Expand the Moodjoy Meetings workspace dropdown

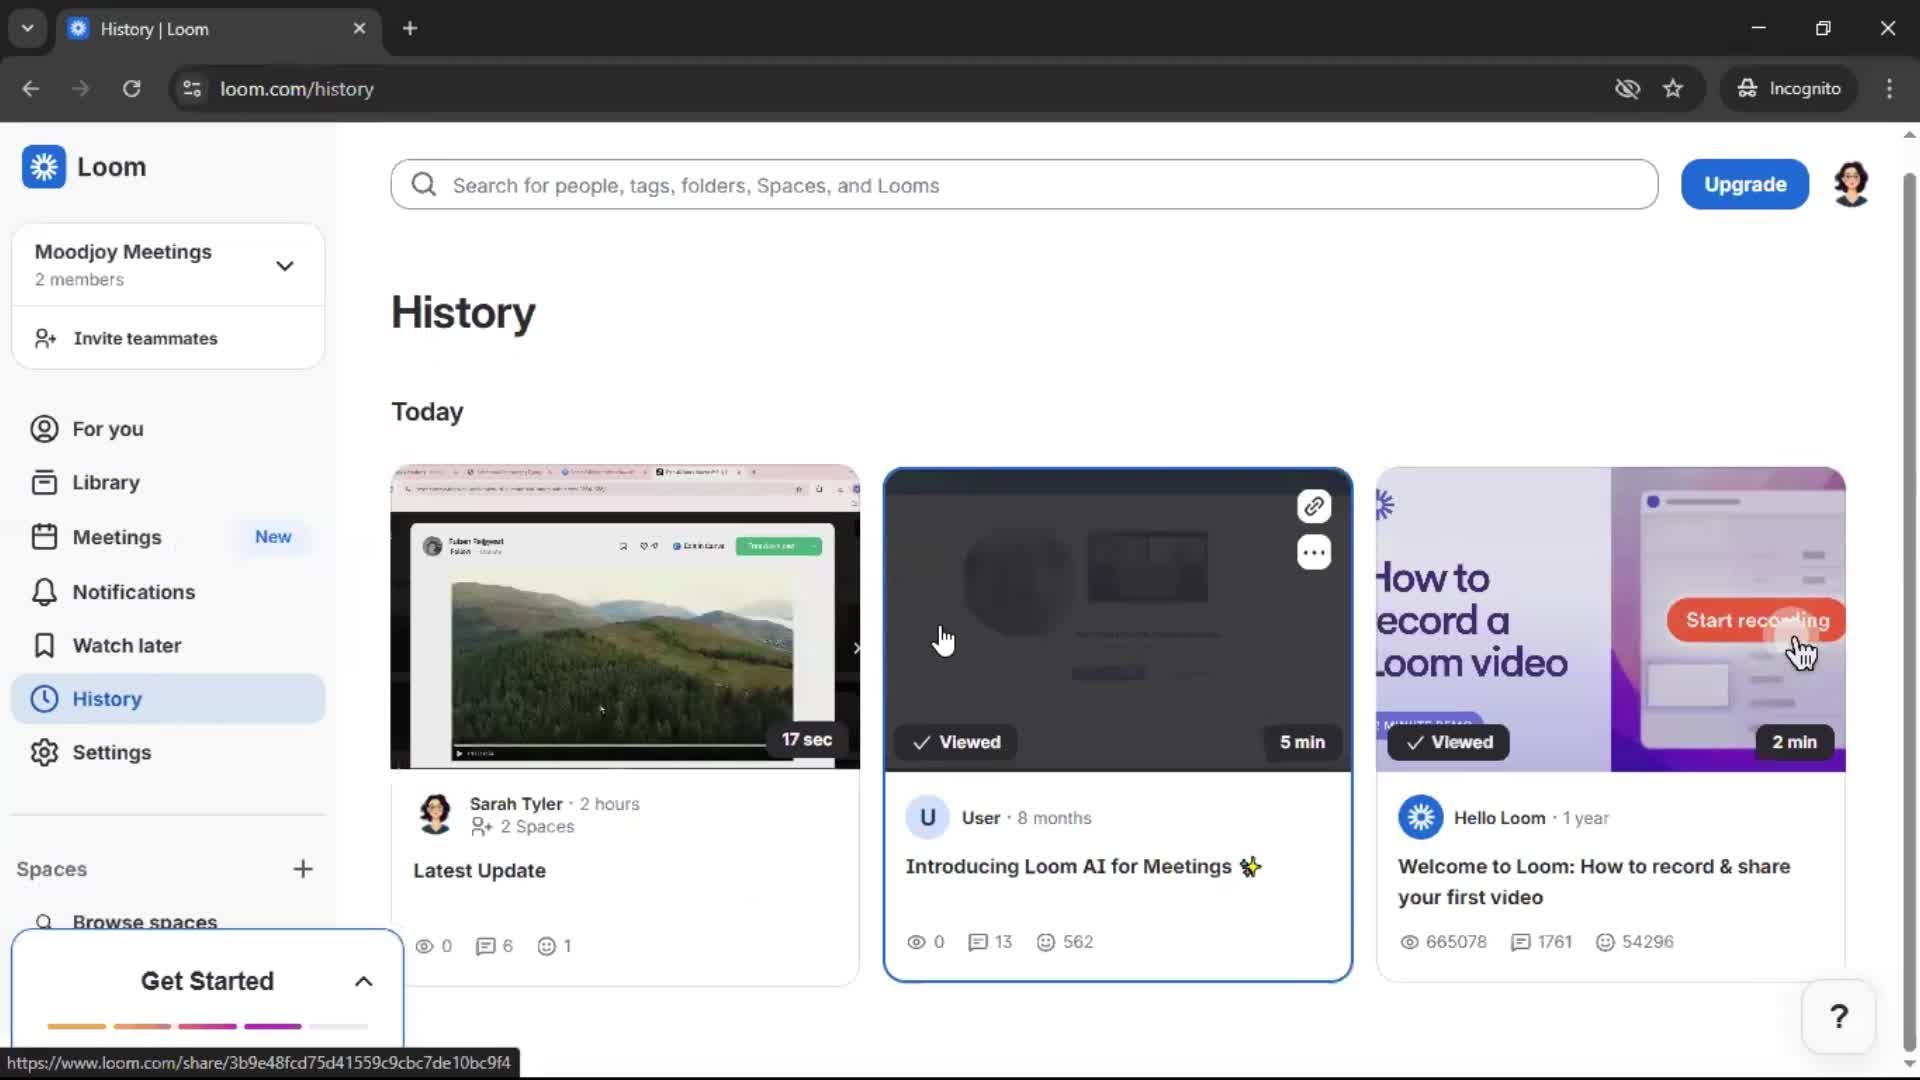tap(285, 265)
